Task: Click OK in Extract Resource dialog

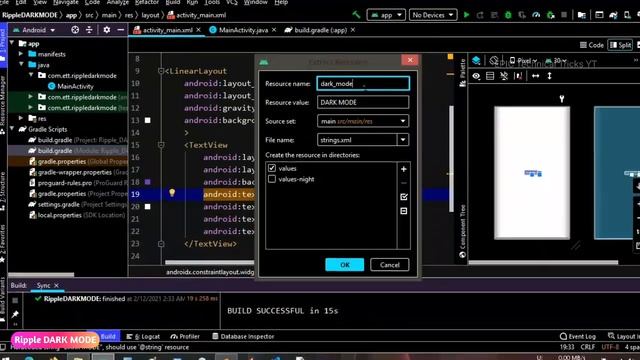Action: (344, 264)
